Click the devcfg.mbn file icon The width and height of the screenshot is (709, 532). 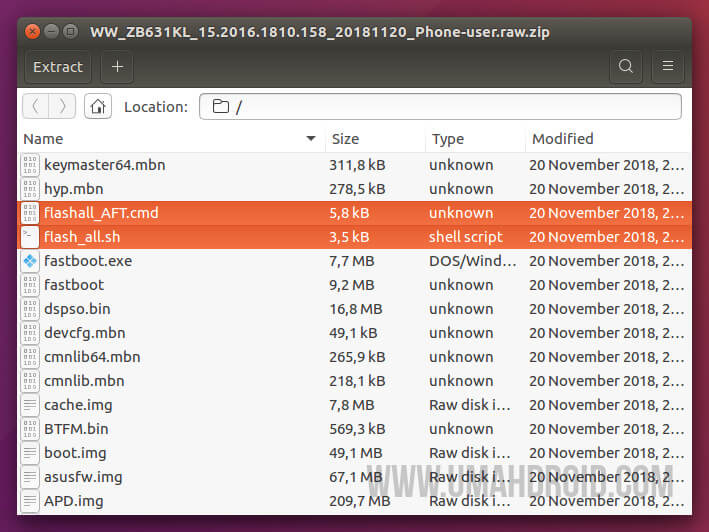30,333
